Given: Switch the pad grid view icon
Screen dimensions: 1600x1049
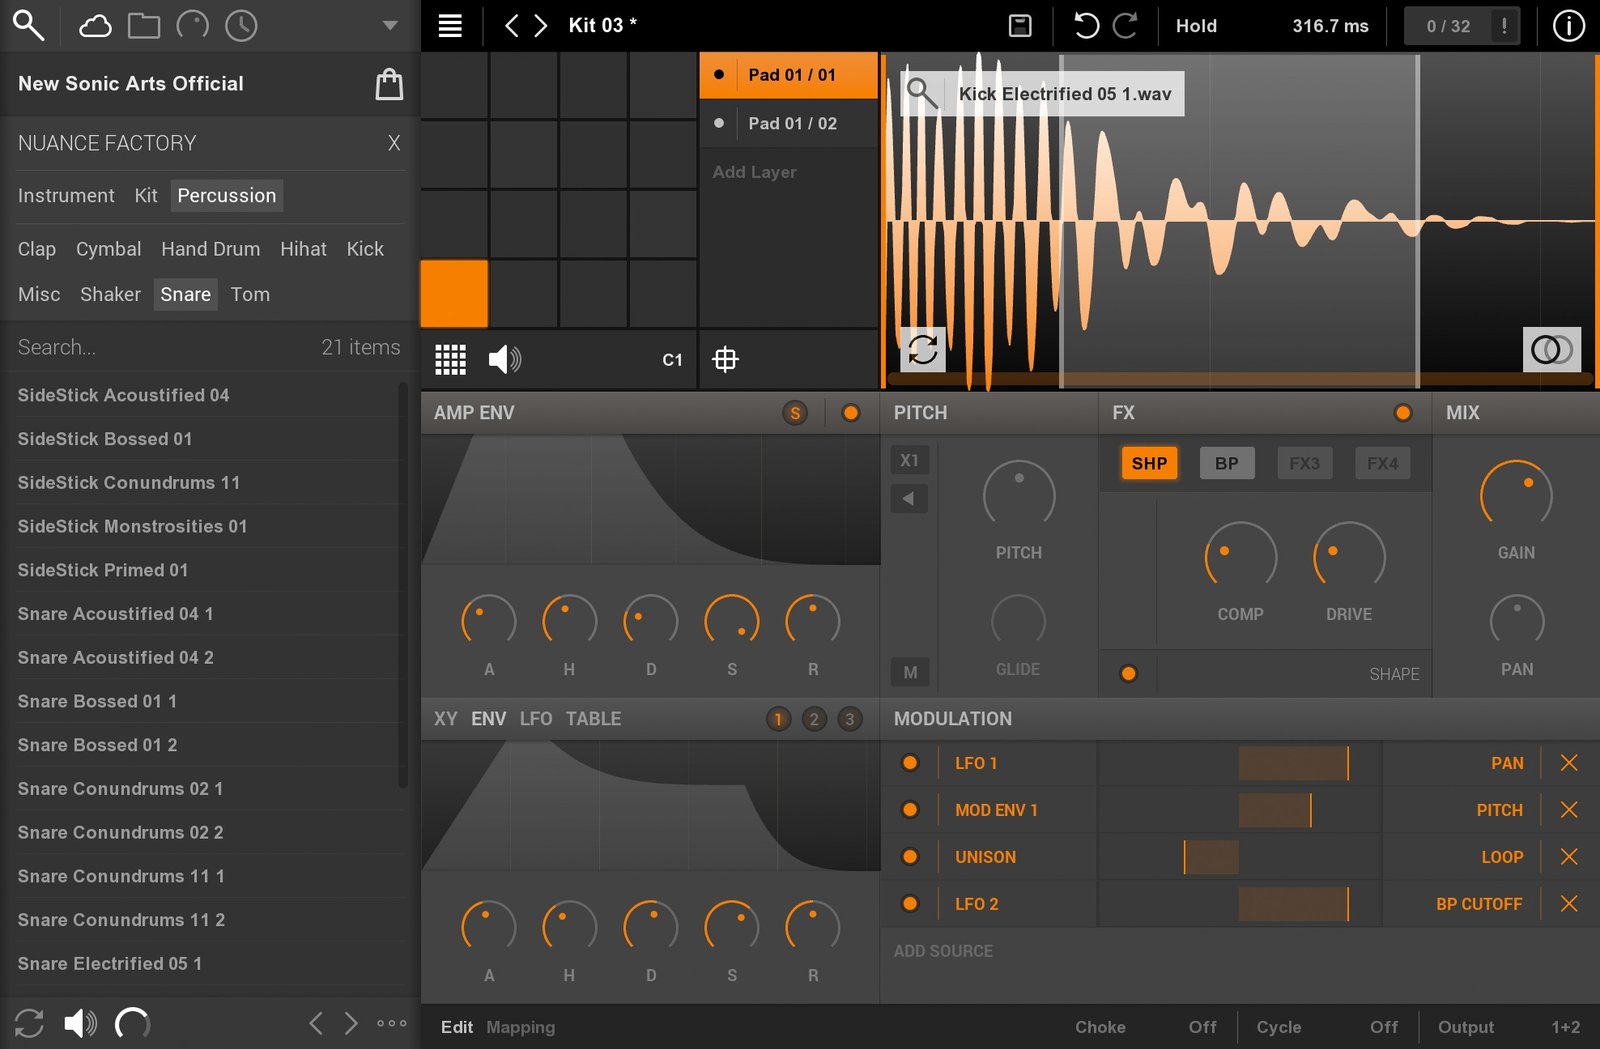Looking at the screenshot, I should point(450,359).
